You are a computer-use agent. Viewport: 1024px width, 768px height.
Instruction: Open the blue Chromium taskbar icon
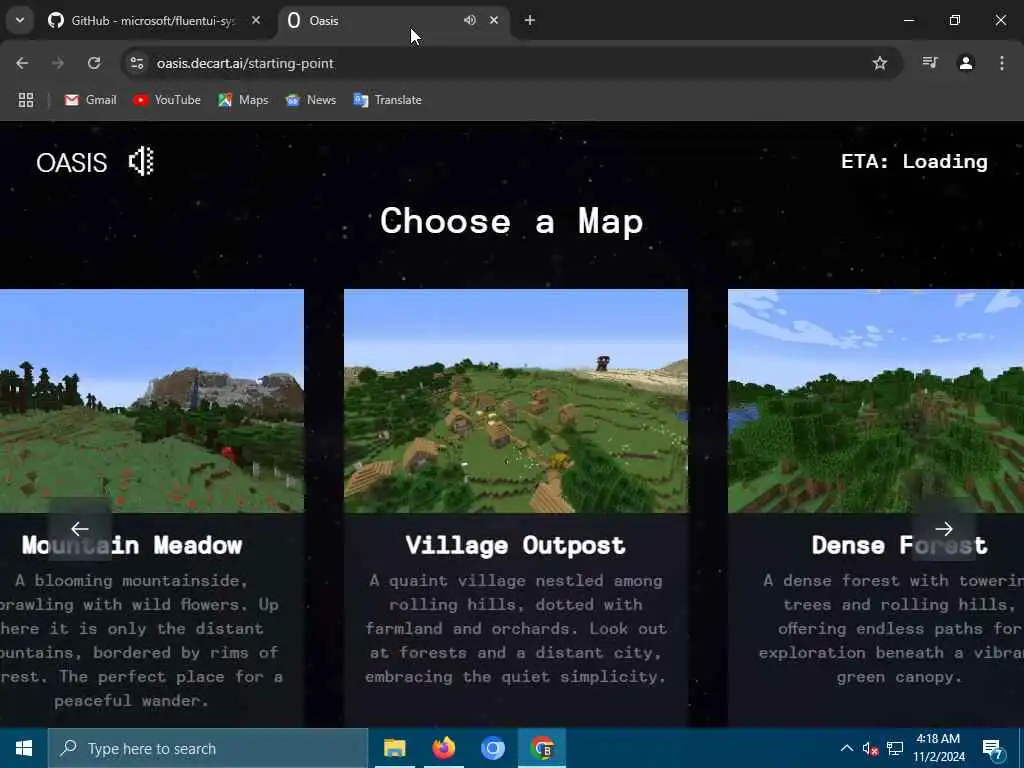(x=492, y=748)
